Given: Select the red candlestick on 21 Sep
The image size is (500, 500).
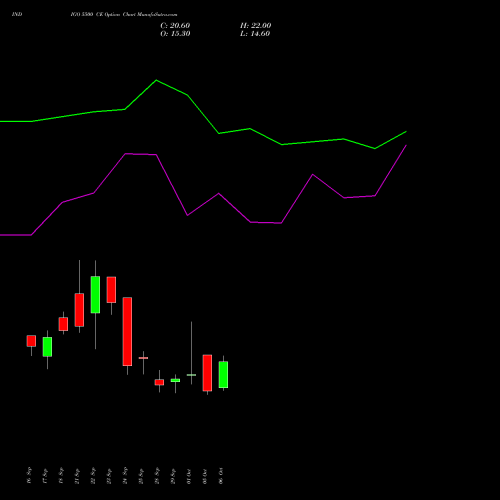Looking at the screenshot, I should click(x=79, y=310).
